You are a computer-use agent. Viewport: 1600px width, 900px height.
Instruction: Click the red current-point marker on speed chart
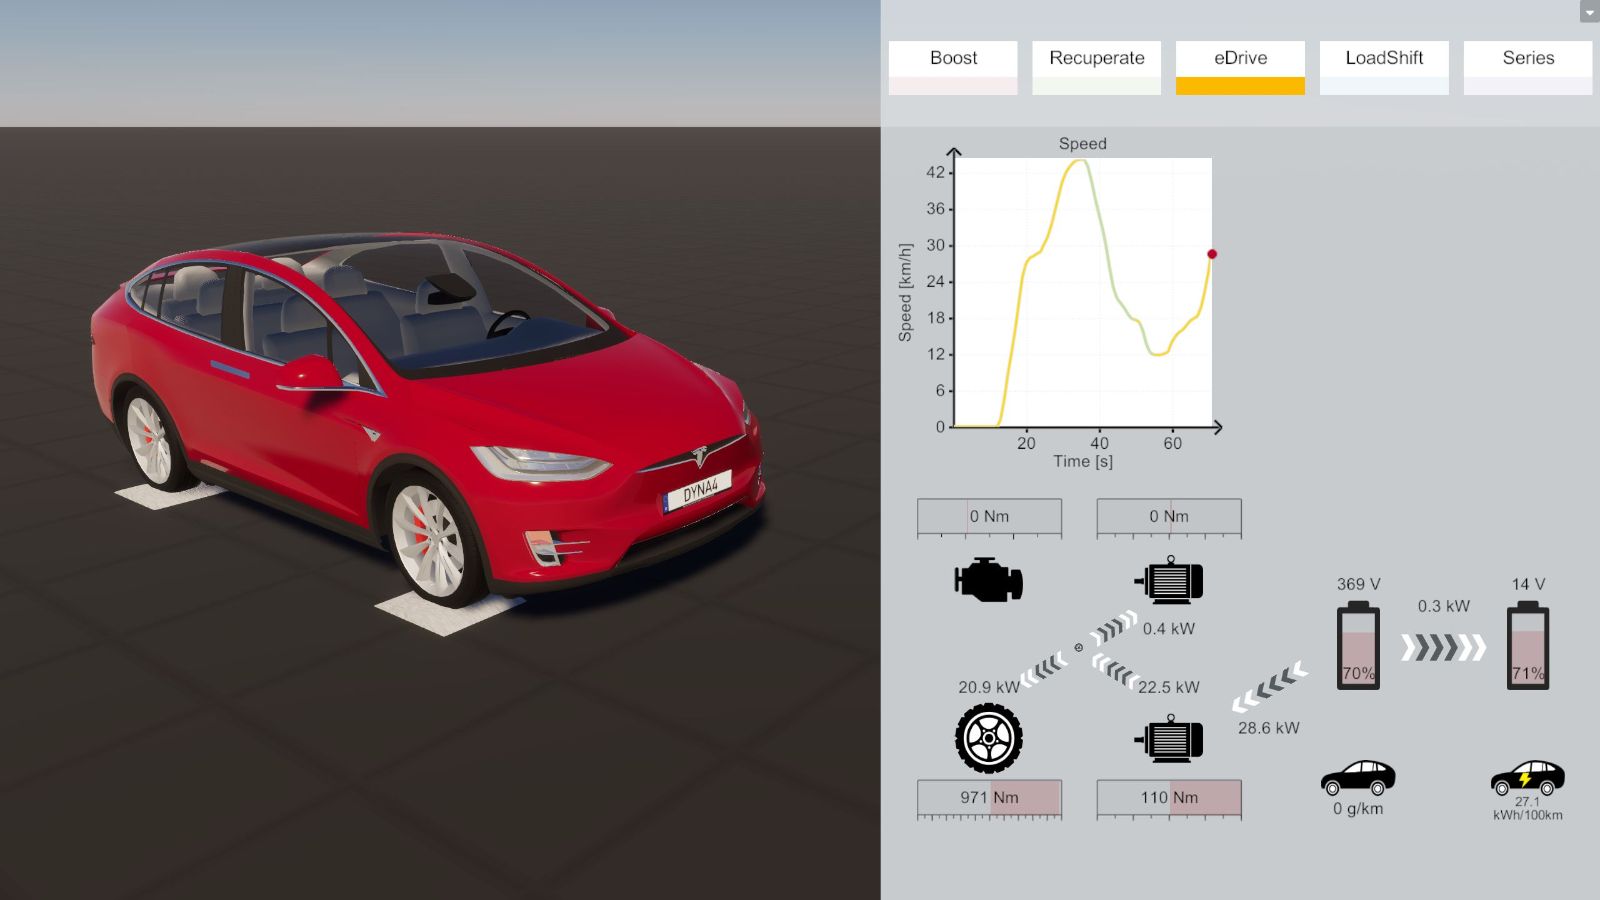1212,254
